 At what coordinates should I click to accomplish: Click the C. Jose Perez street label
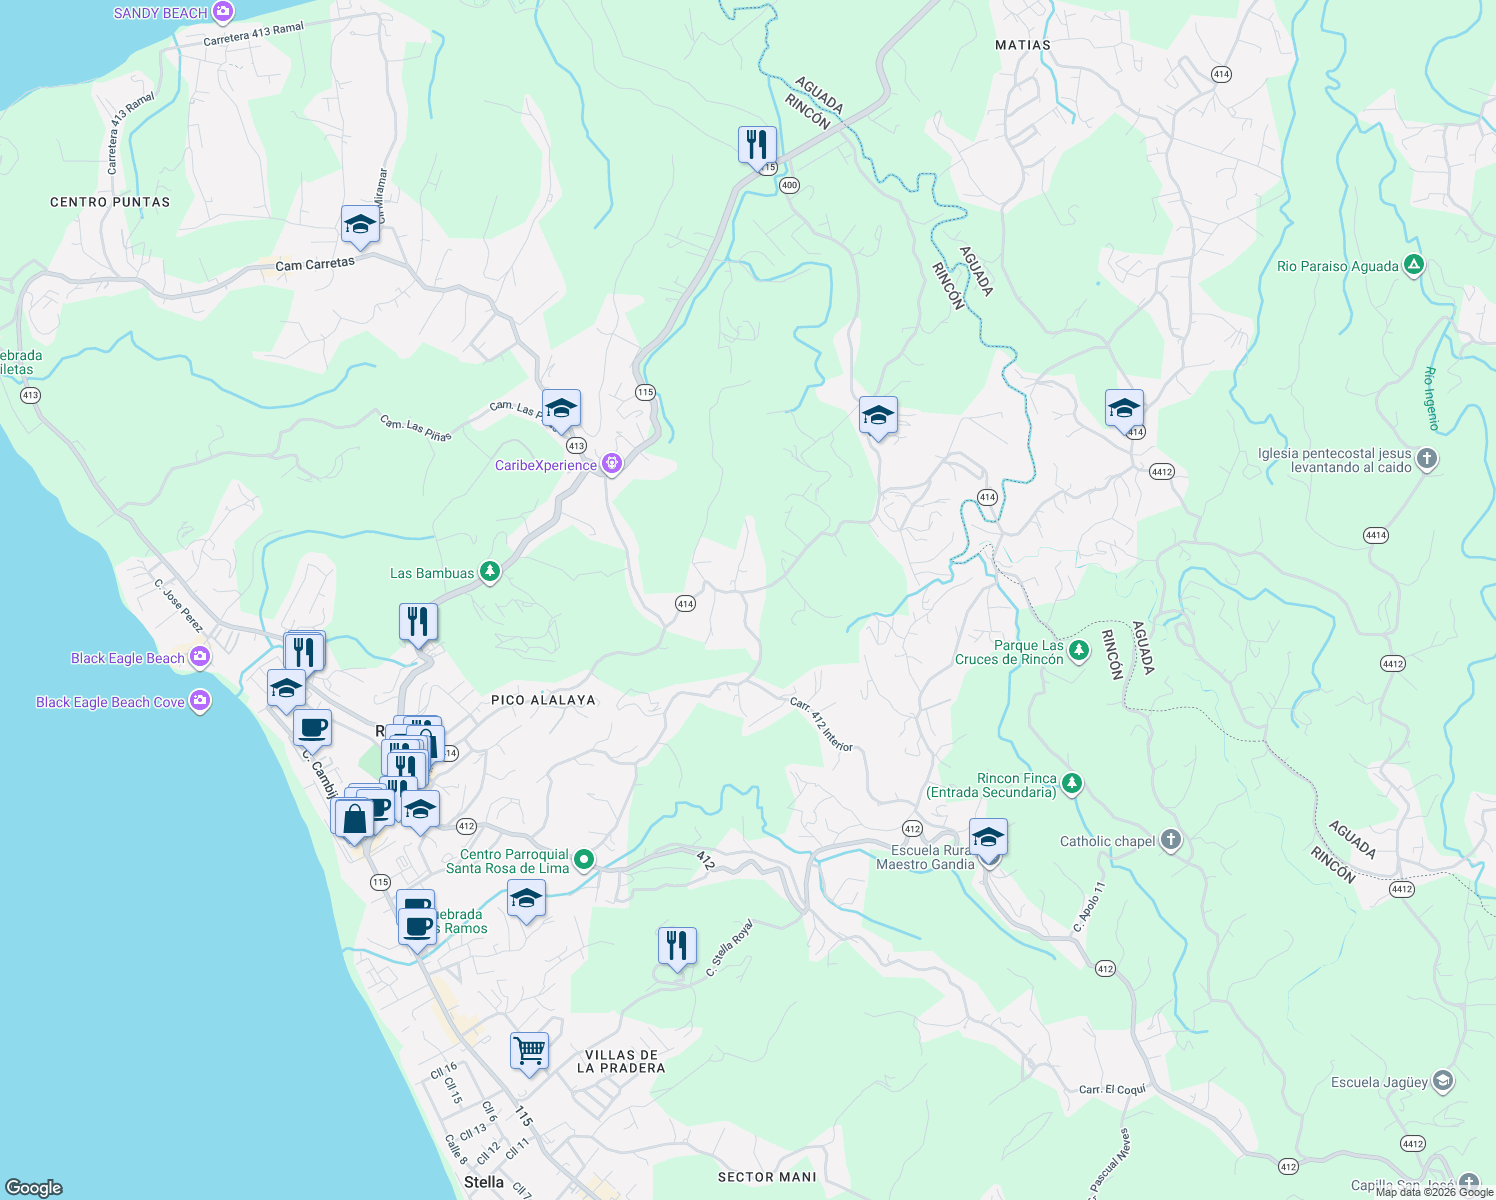click(x=179, y=606)
